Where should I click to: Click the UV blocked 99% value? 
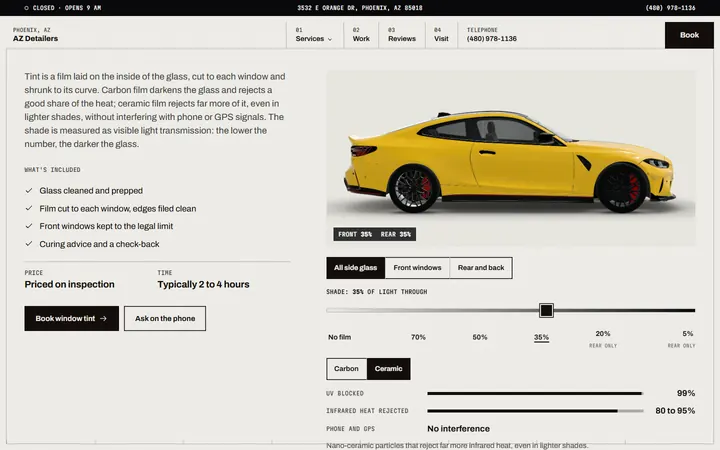coord(686,393)
